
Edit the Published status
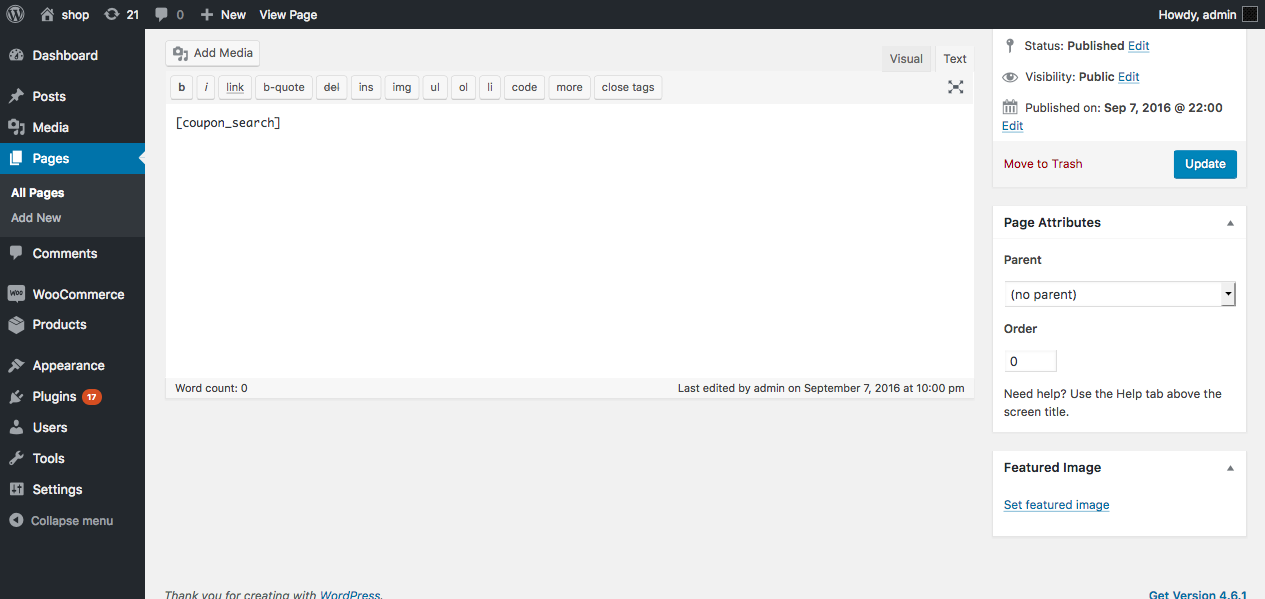click(1139, 46)
